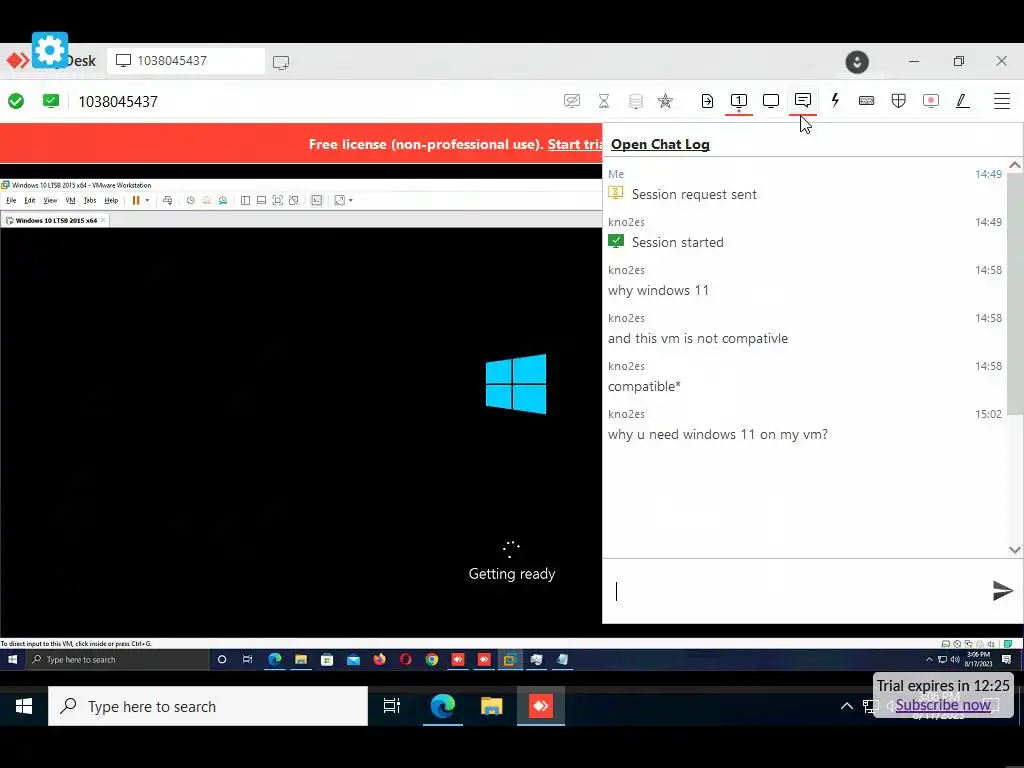
Task: Click local Windows Start button
Action: (24, 707)
